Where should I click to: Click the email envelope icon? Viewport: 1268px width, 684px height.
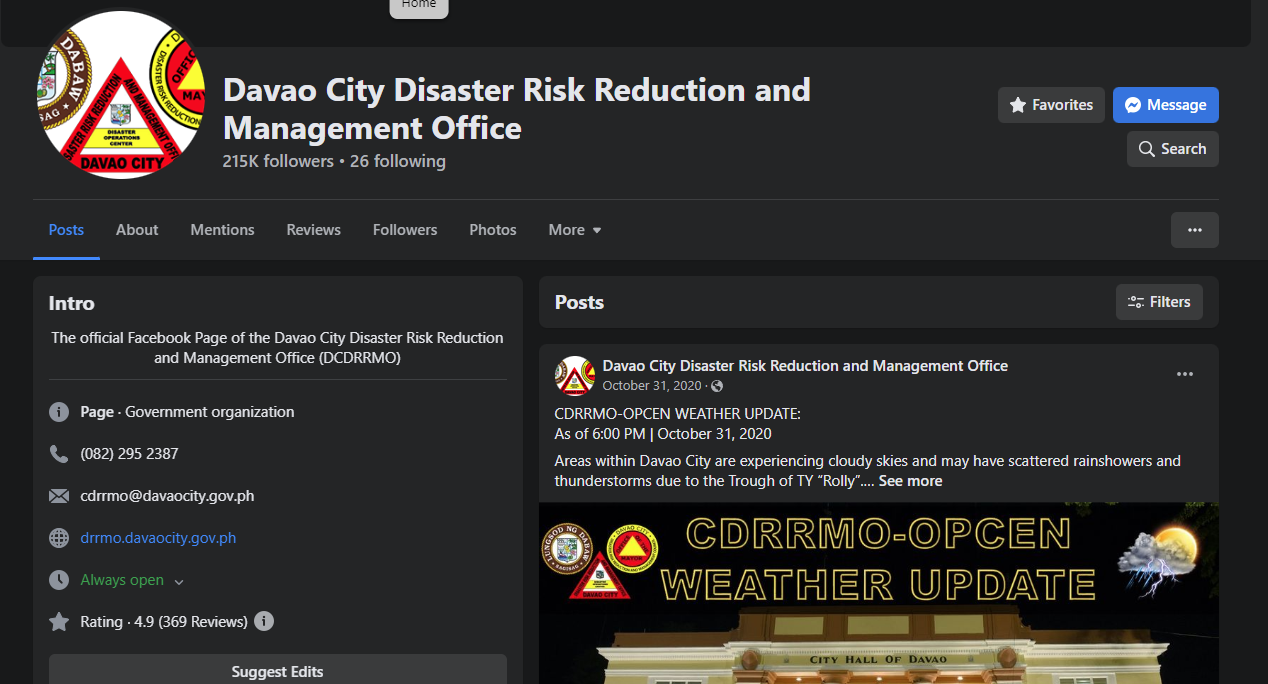click(x=59, y=496)
